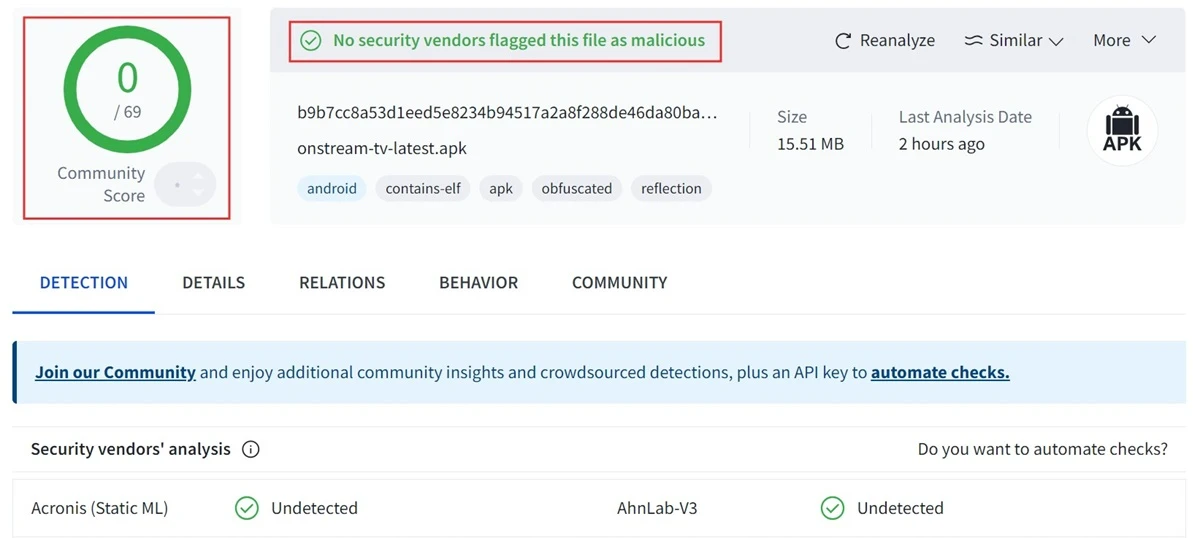The width and height of the screenshot is (1200, 538).
Task: Upvote using Community Score up arrow
Action: pyautogui.click(x=198, y=177)
